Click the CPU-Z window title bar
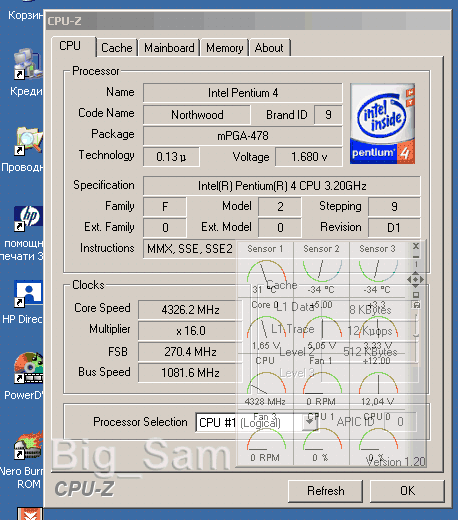458x520 pixels. [x=247, y=21]
